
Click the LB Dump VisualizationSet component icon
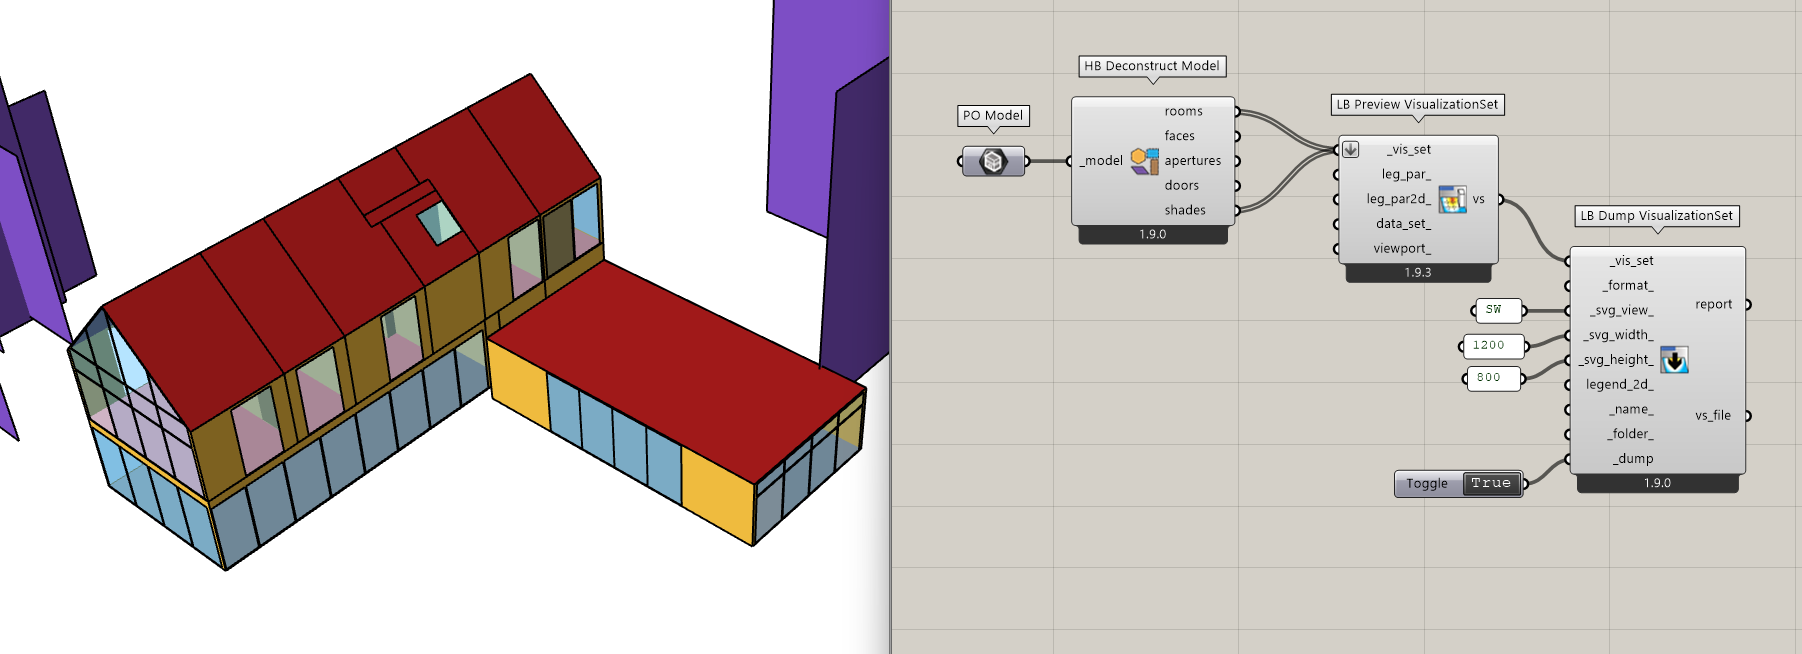pyautogui.click(x=1674, y=360)
